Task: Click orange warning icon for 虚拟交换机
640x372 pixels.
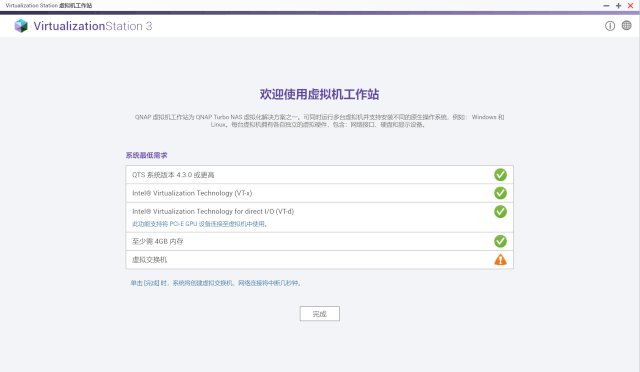Action: point(500,260)
